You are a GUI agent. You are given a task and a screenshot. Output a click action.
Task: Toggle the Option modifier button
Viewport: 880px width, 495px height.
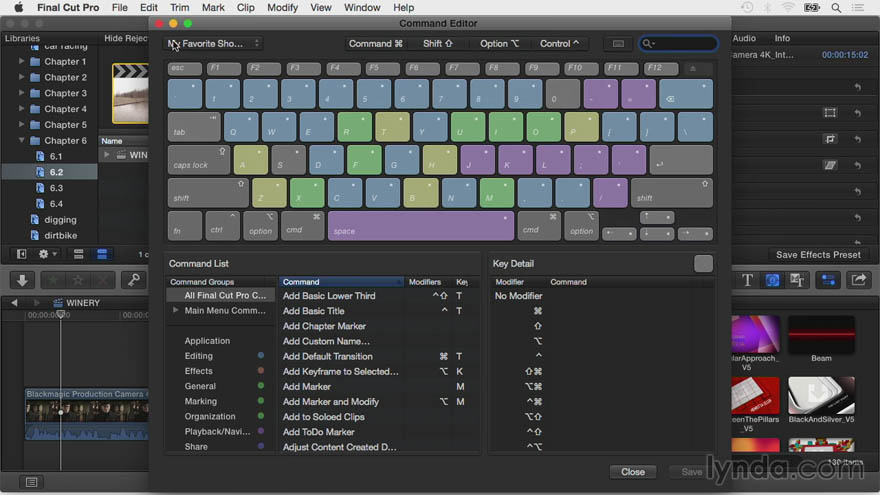pyautogui.click(x=499, y=43)
